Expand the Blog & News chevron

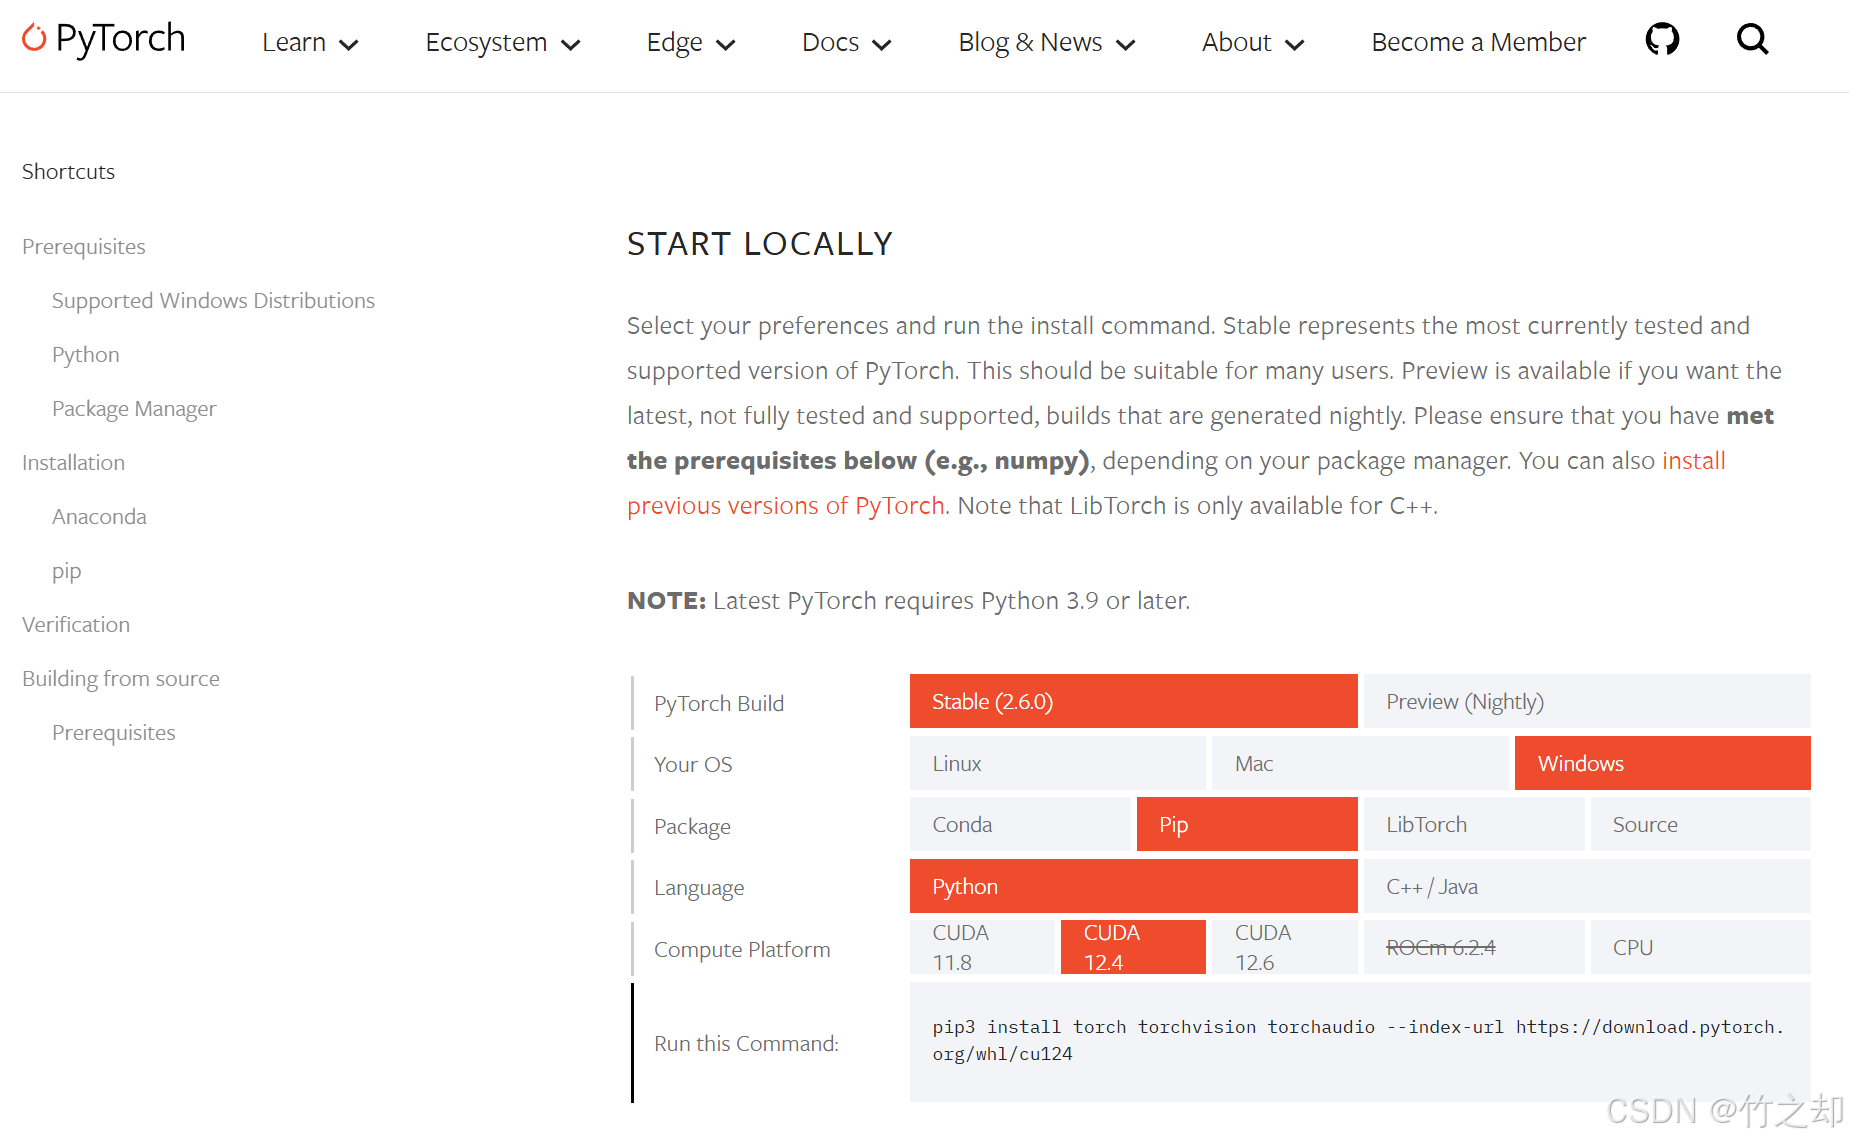coord(1125,45)
